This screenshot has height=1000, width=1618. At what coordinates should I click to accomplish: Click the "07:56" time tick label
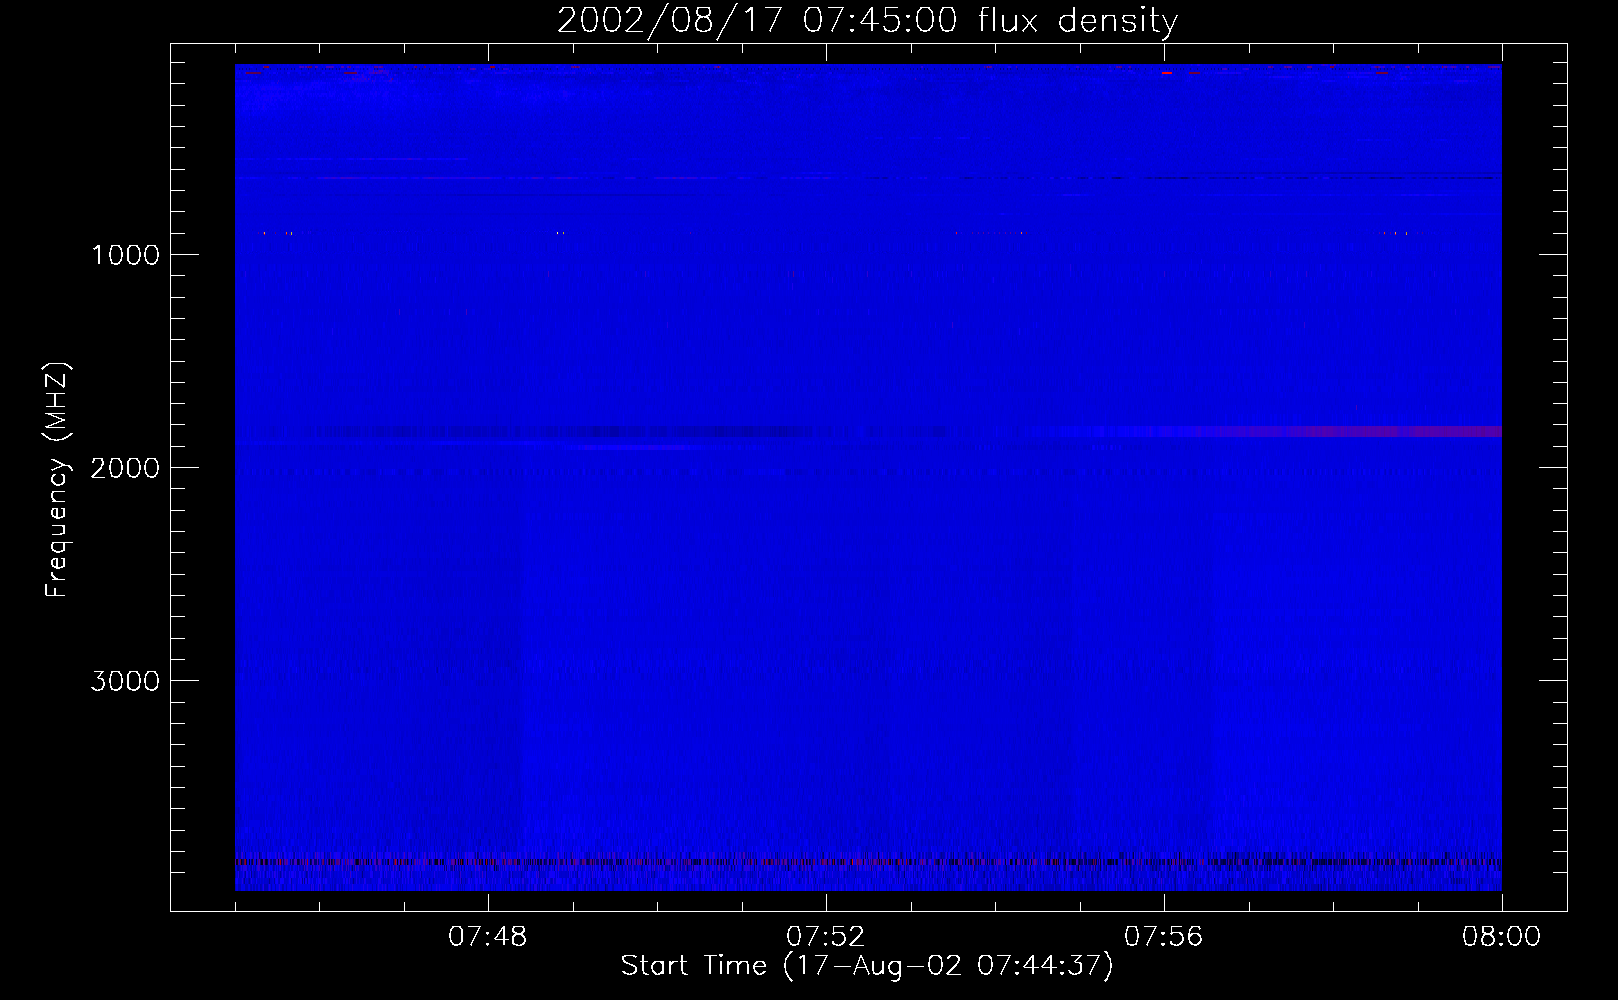point(1164,937)
